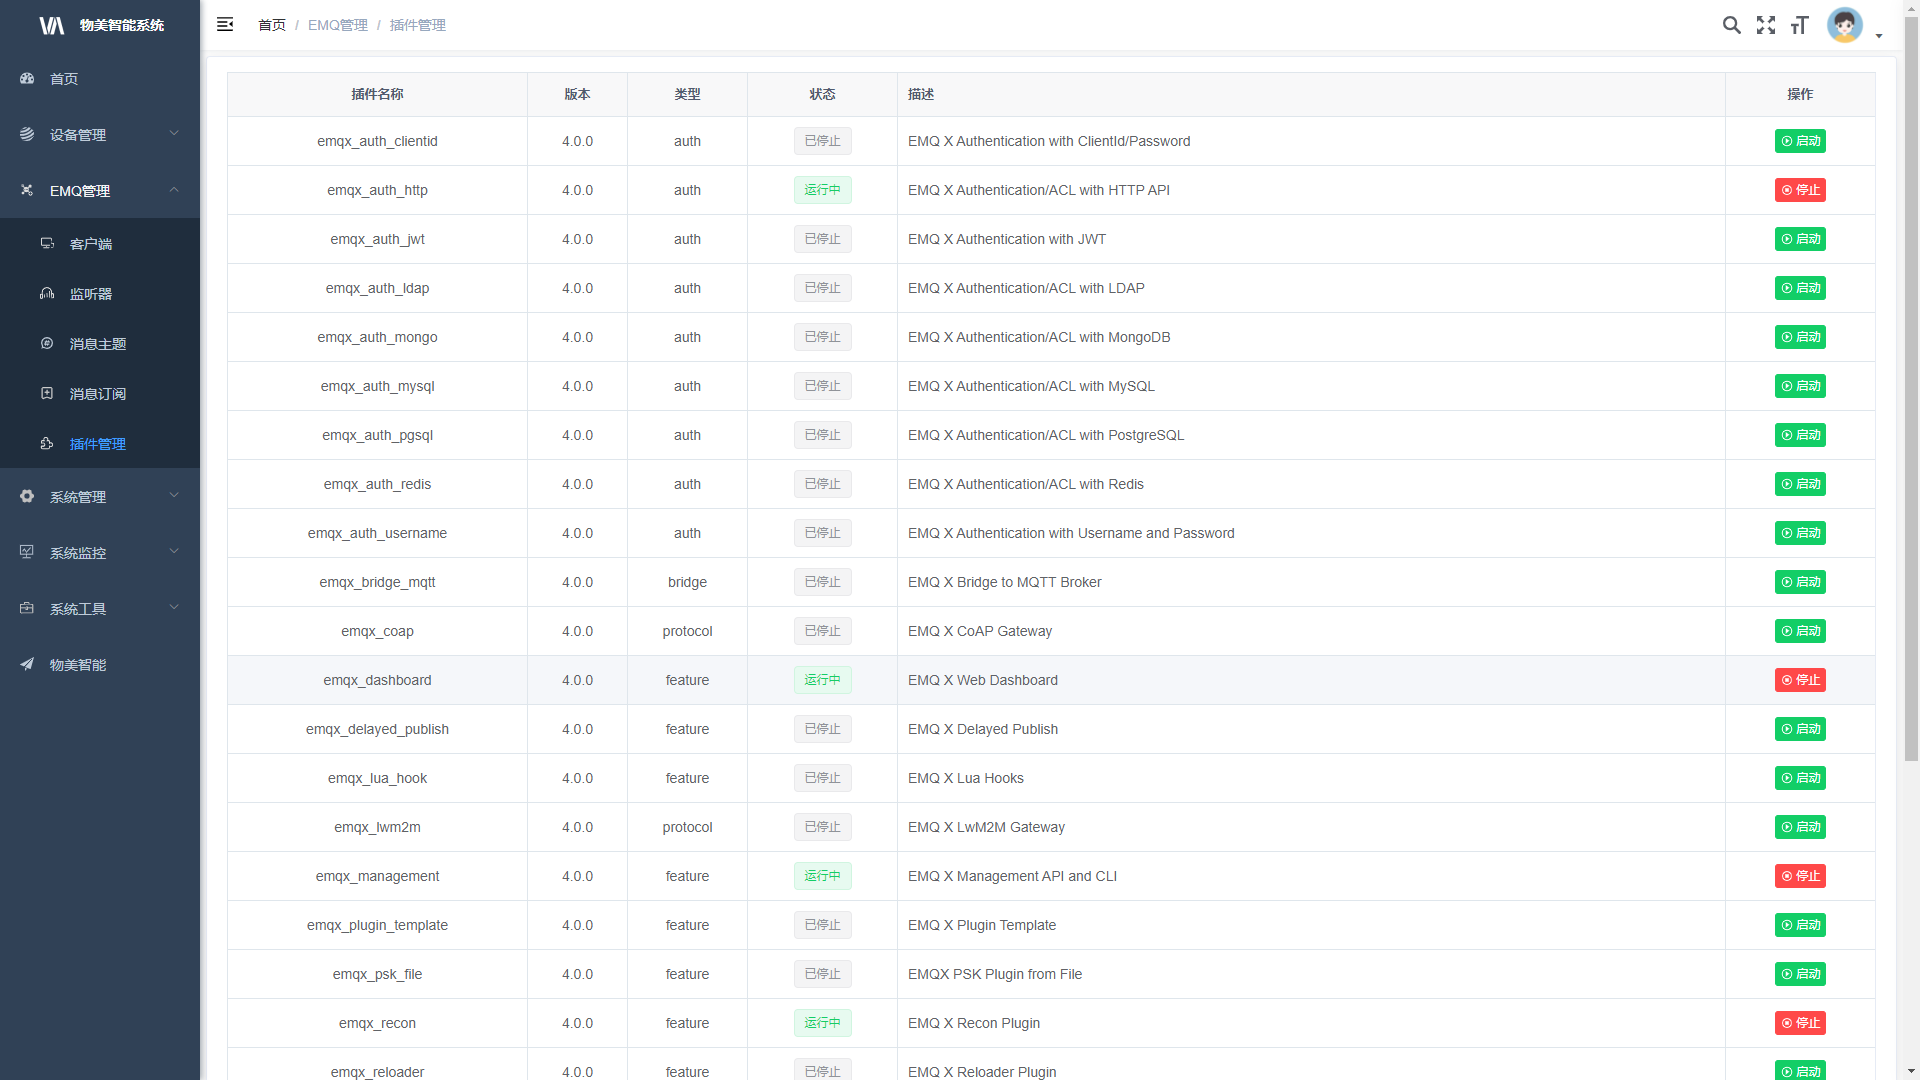1920x1080 pixels.
Task: Click the 运行中 status tag of emqx_recon
Action: pos(822,1023)
